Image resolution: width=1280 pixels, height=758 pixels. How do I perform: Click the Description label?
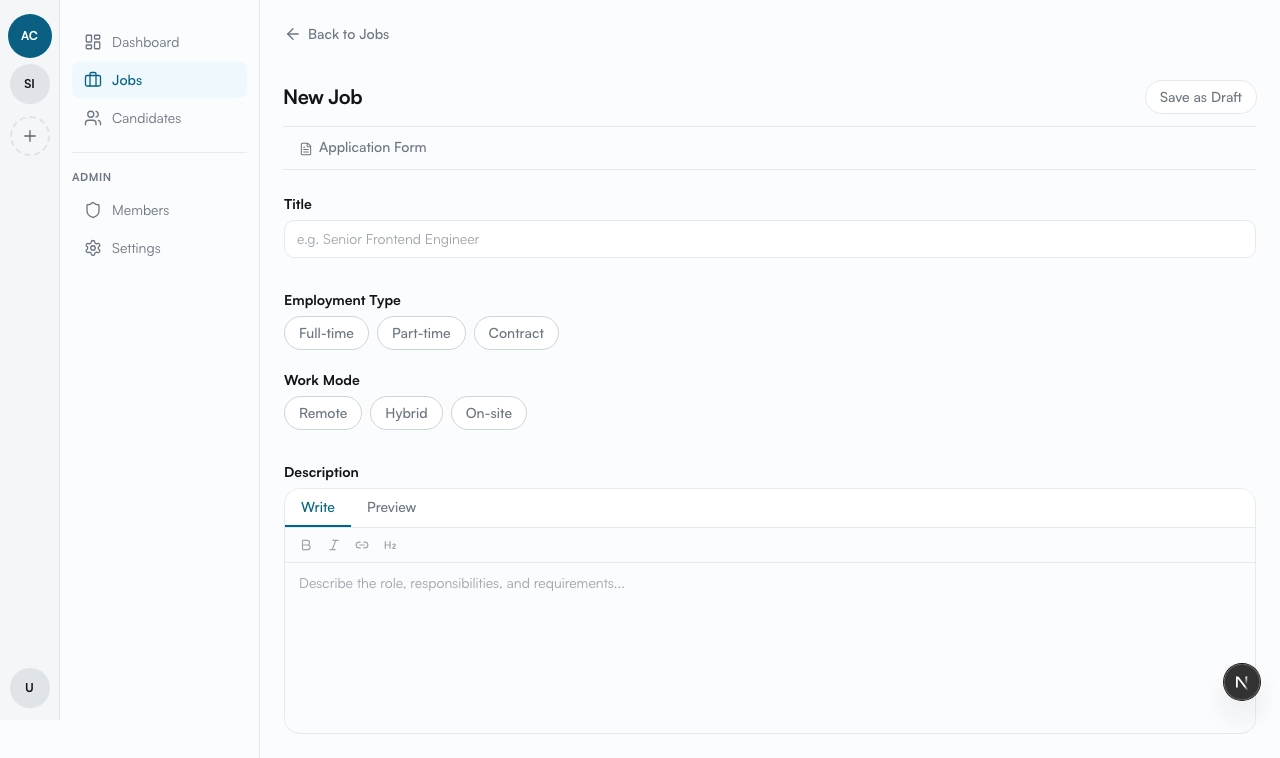[x=321, y=472]
